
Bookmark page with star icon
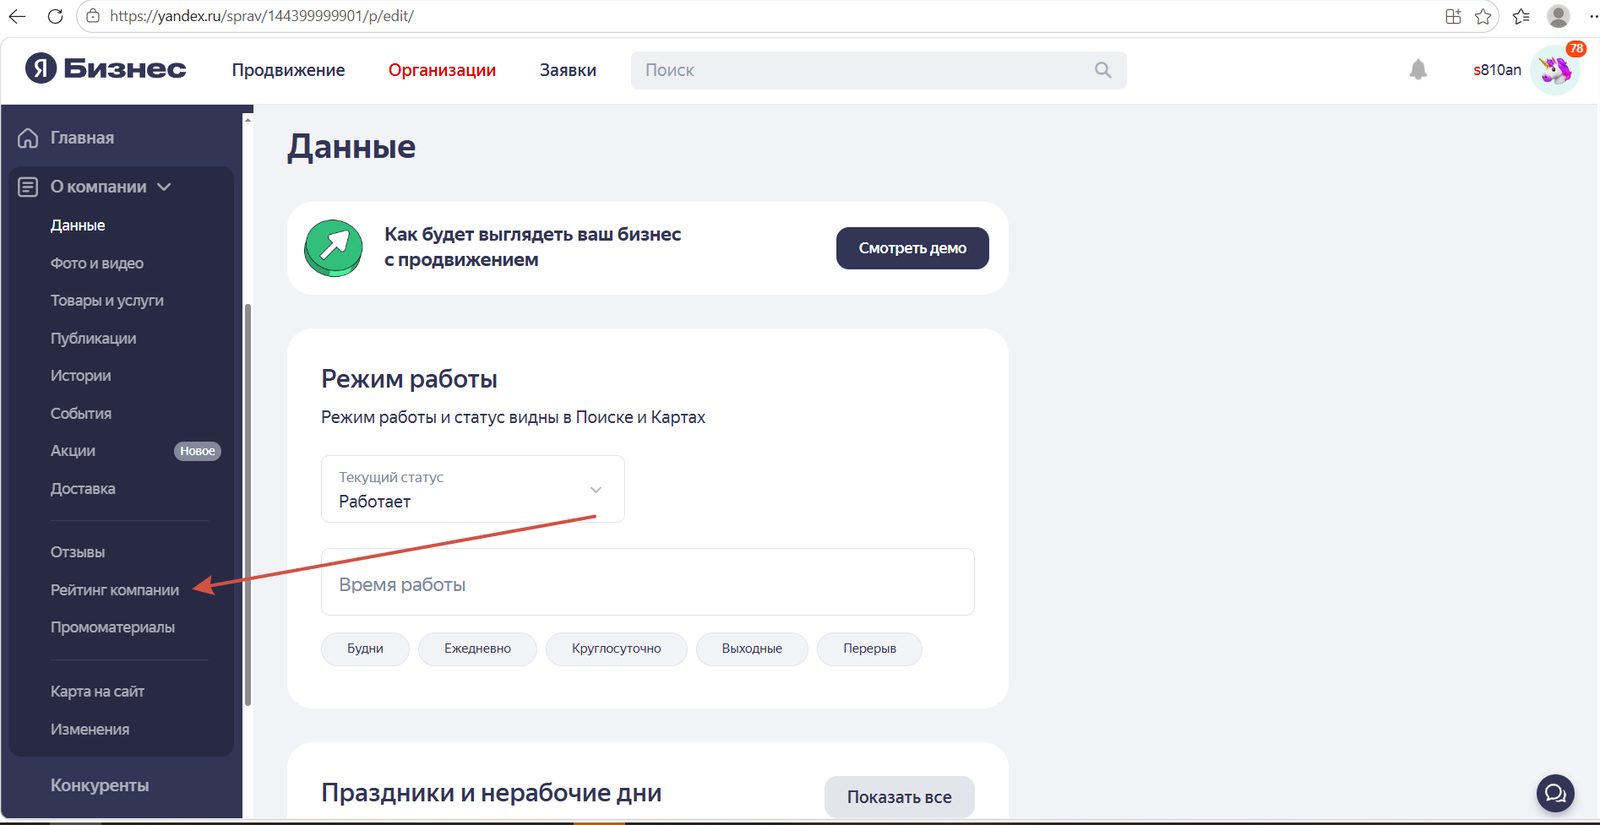coord(1483,16)
